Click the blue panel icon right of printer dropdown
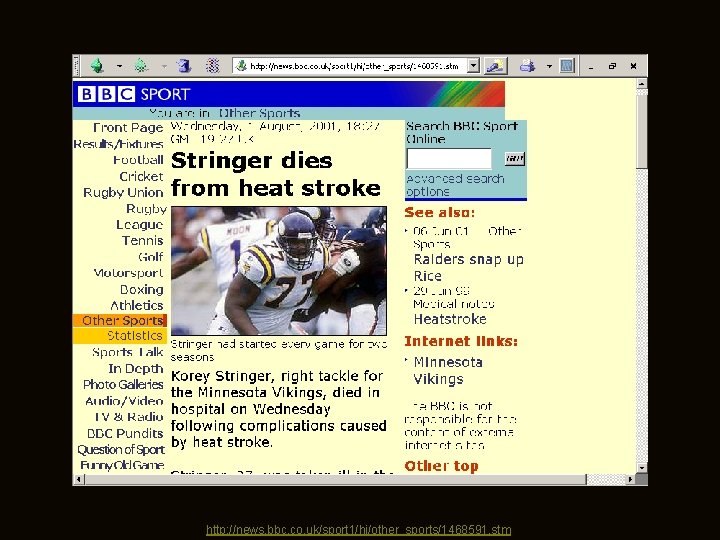 click(567, 66)
